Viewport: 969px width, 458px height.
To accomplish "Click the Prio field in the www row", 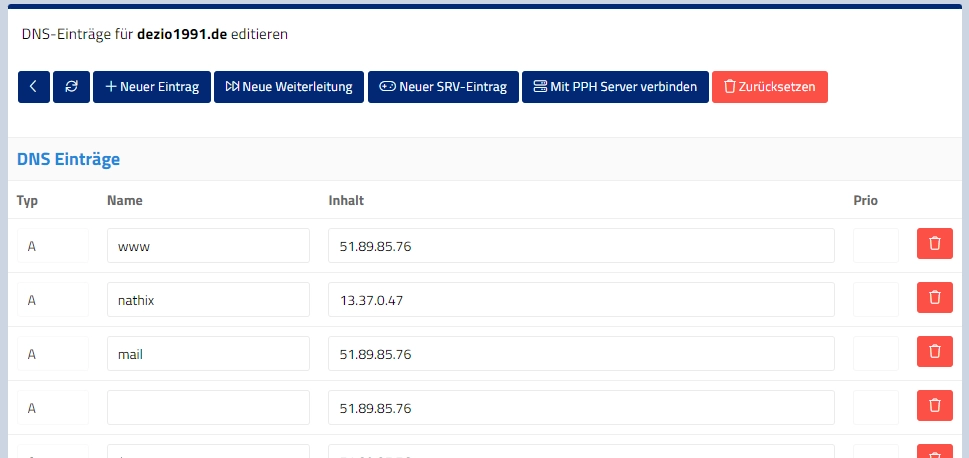I will [x=876, y=245].
